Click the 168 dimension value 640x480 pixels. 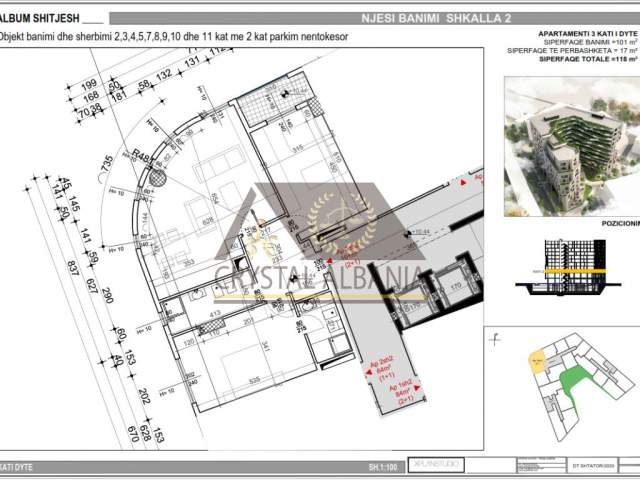(x=91, y=96)
